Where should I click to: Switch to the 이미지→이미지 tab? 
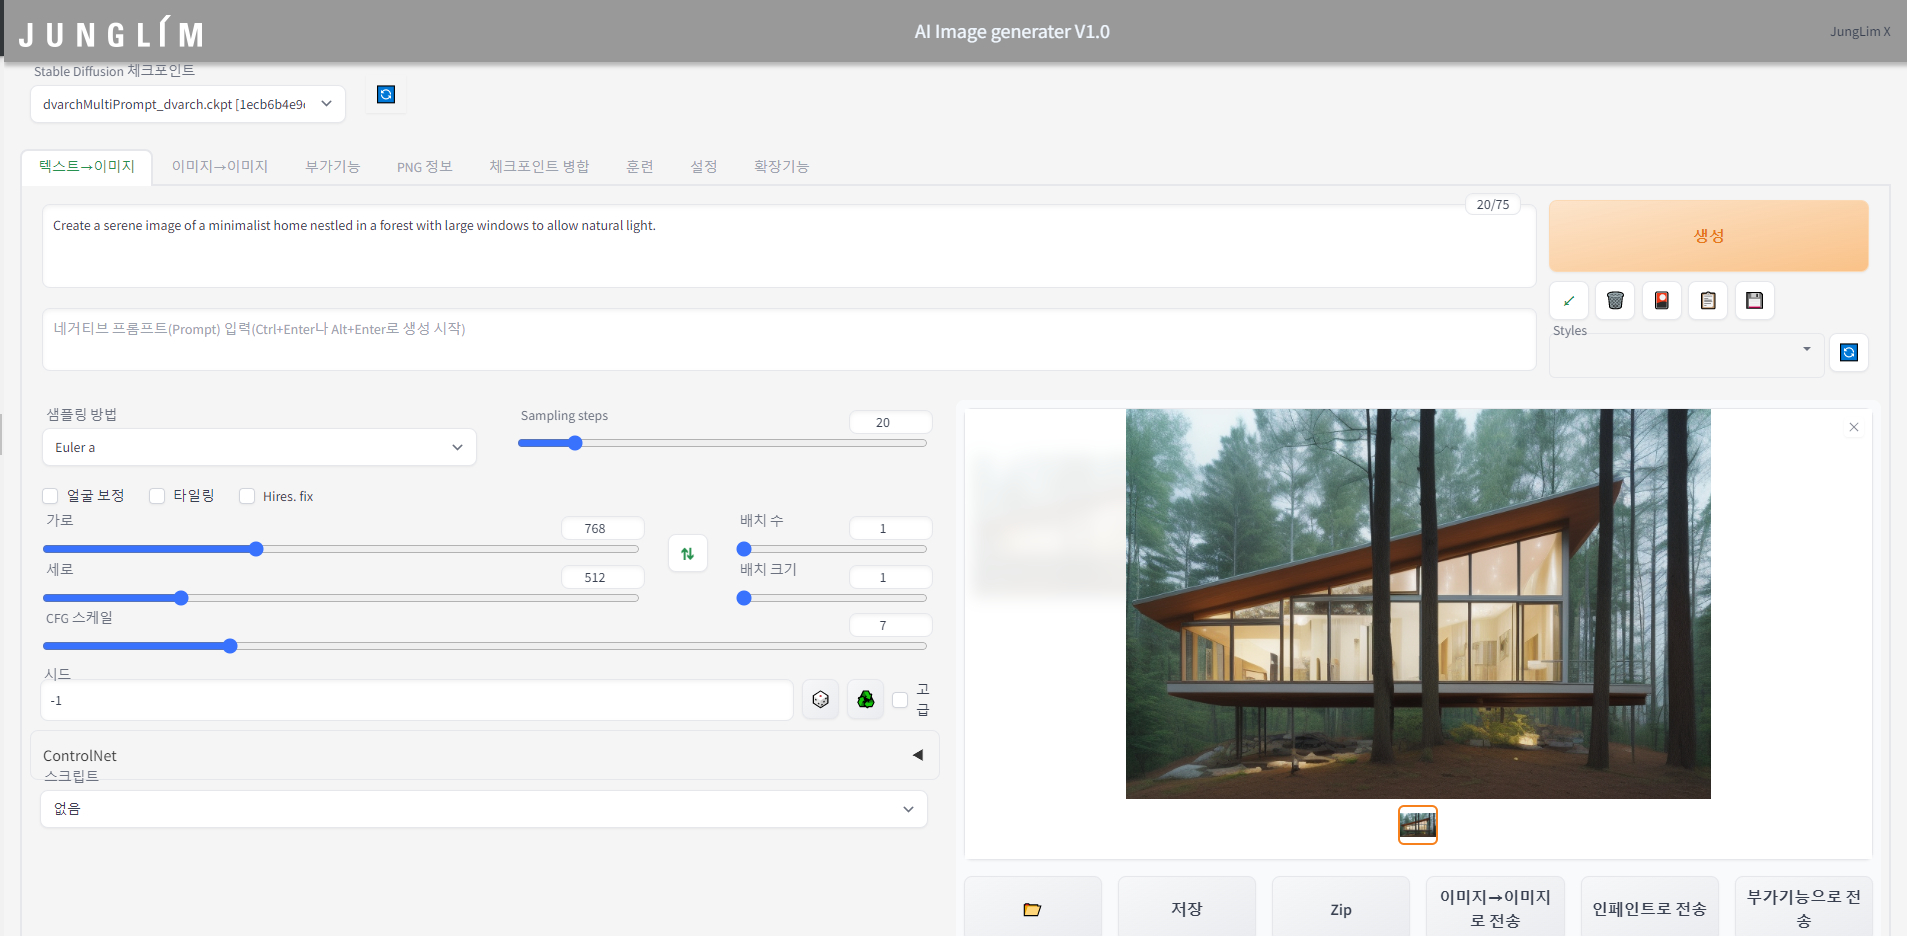coord(220,167)
